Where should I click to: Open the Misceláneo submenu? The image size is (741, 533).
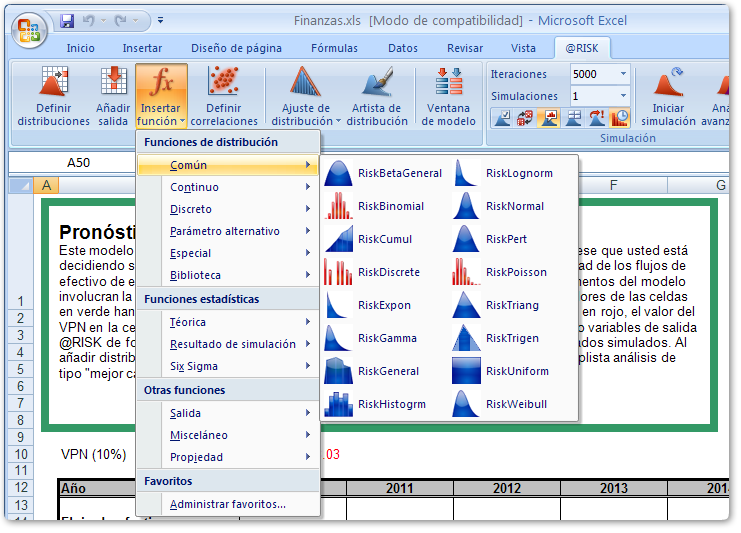click(228, 435)
